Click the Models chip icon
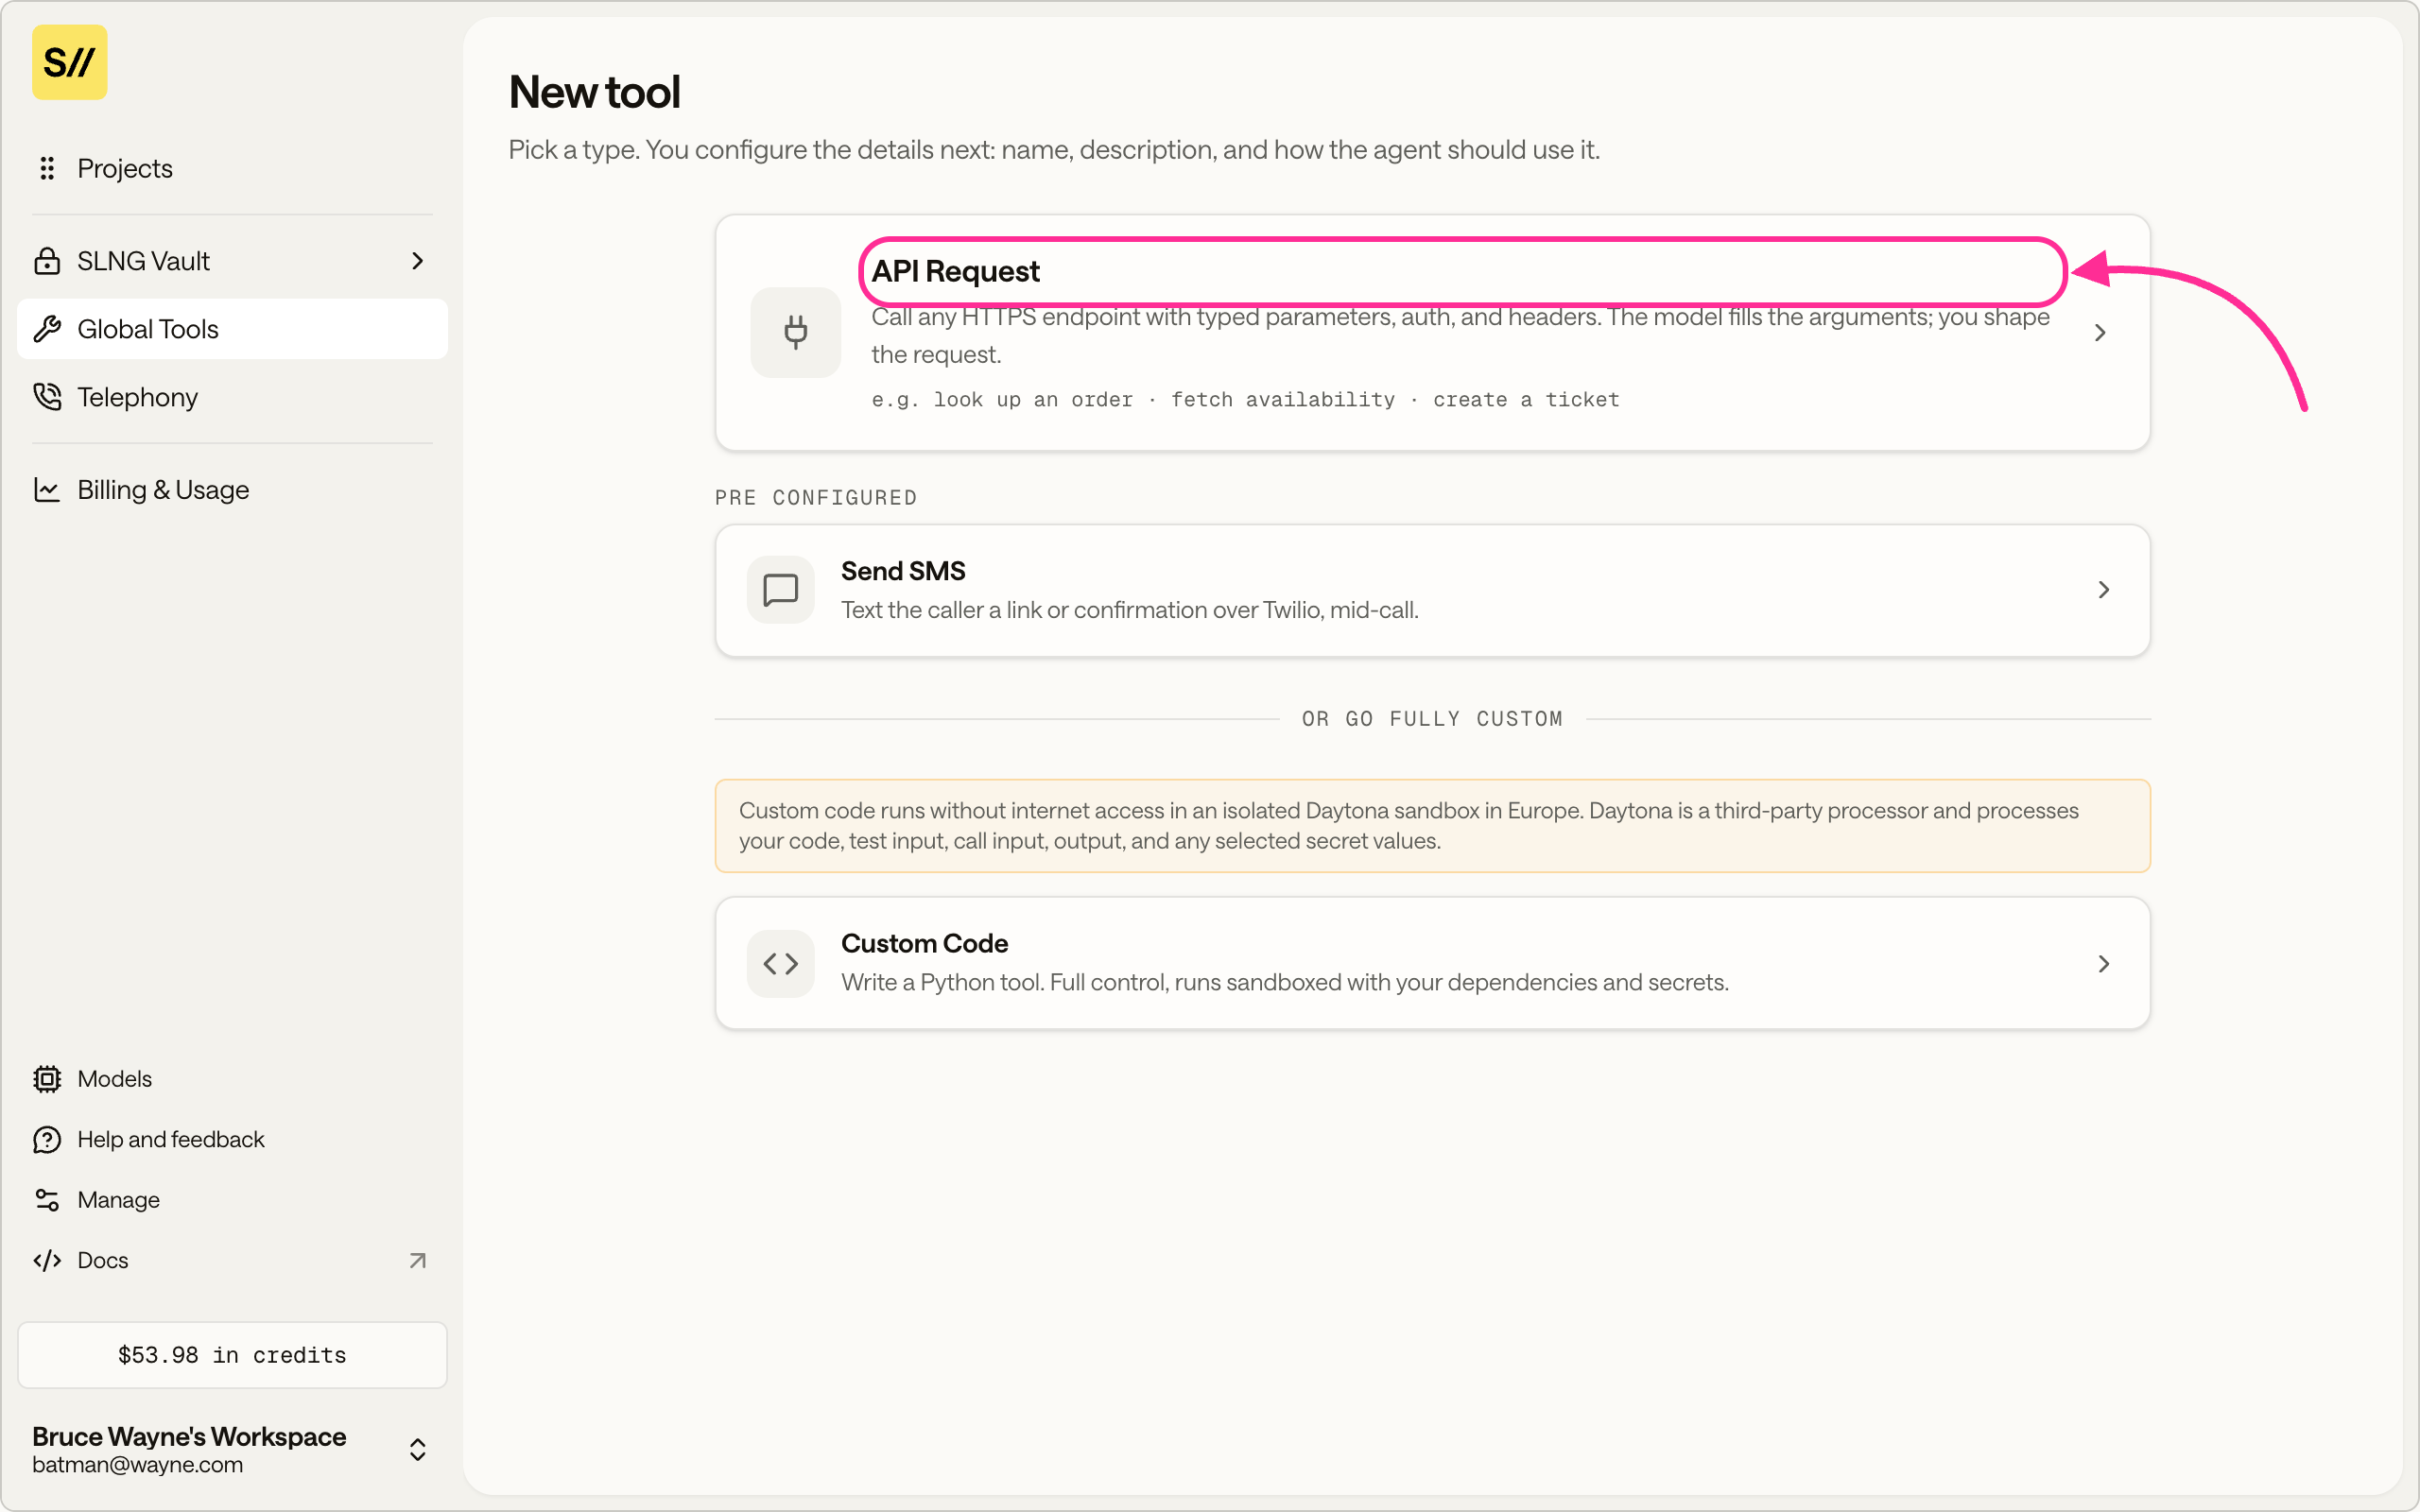 tap(47, 1079)
